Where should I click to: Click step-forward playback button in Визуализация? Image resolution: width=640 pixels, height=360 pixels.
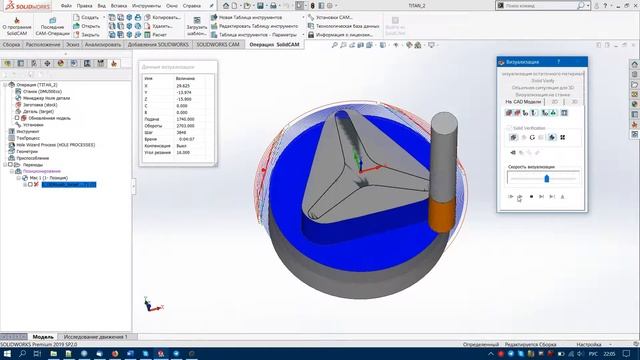click(x=542, y=197)
